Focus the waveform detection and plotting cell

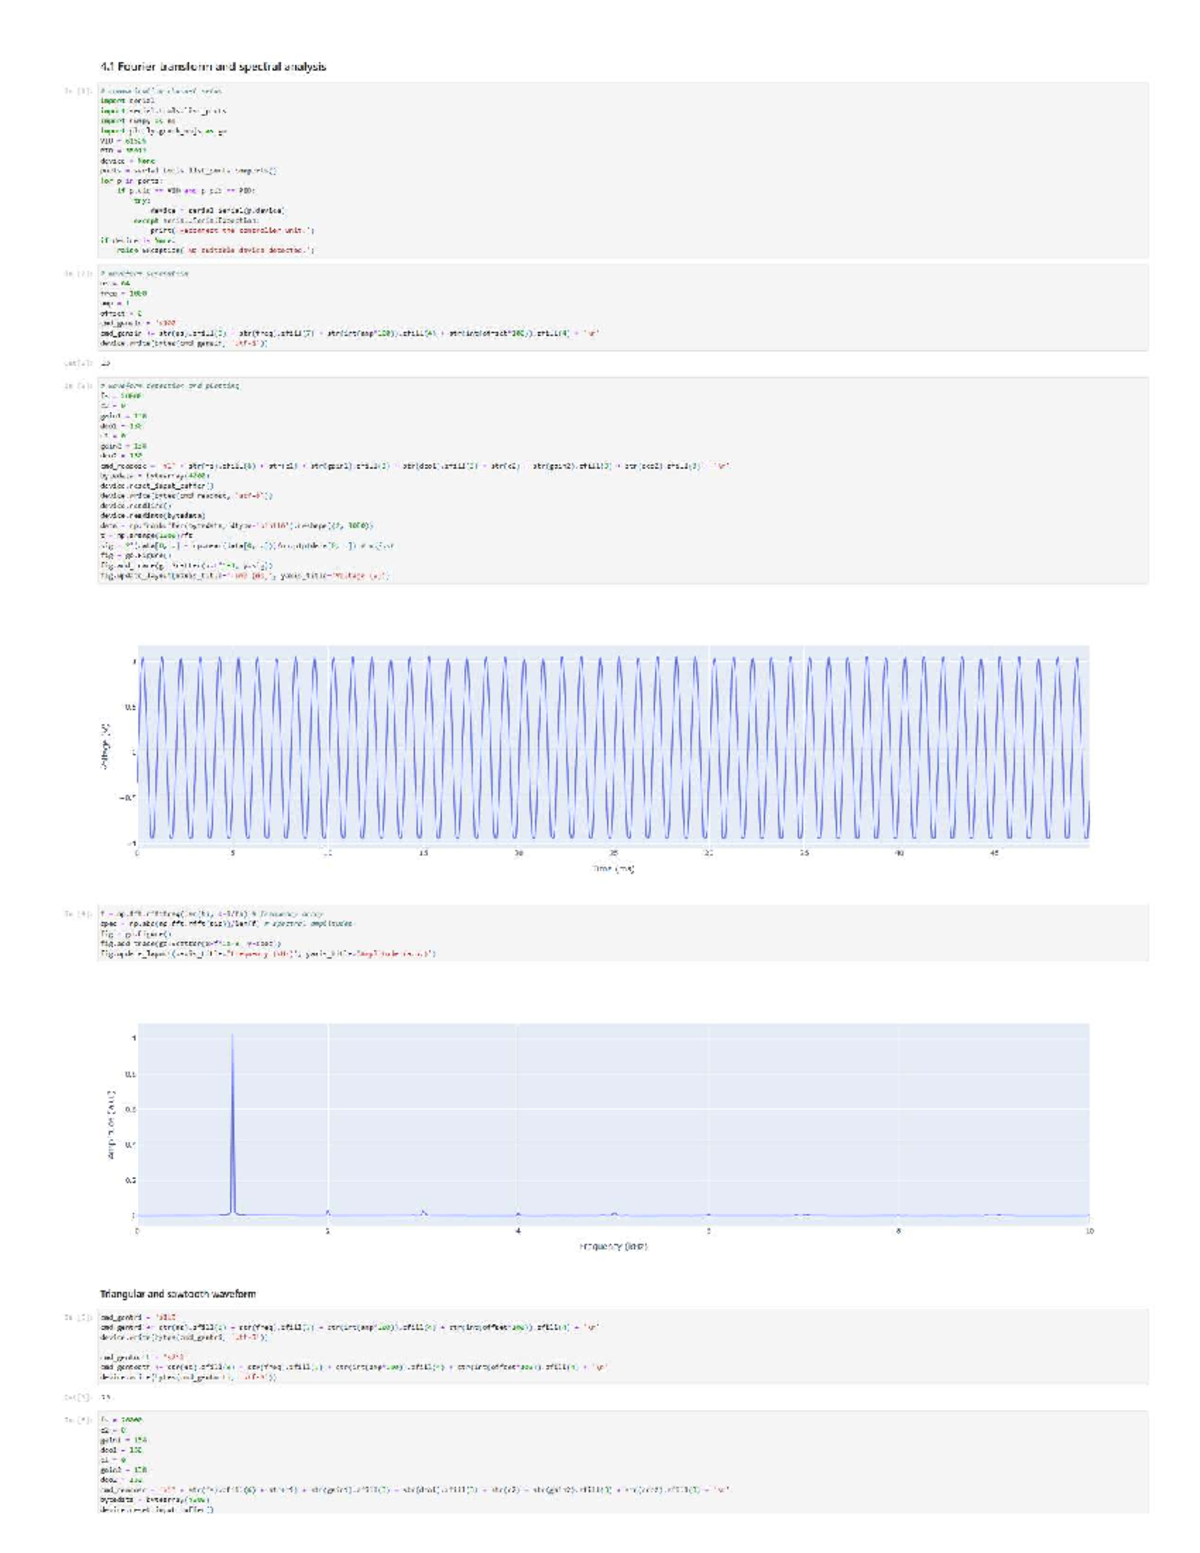(624, 480)
